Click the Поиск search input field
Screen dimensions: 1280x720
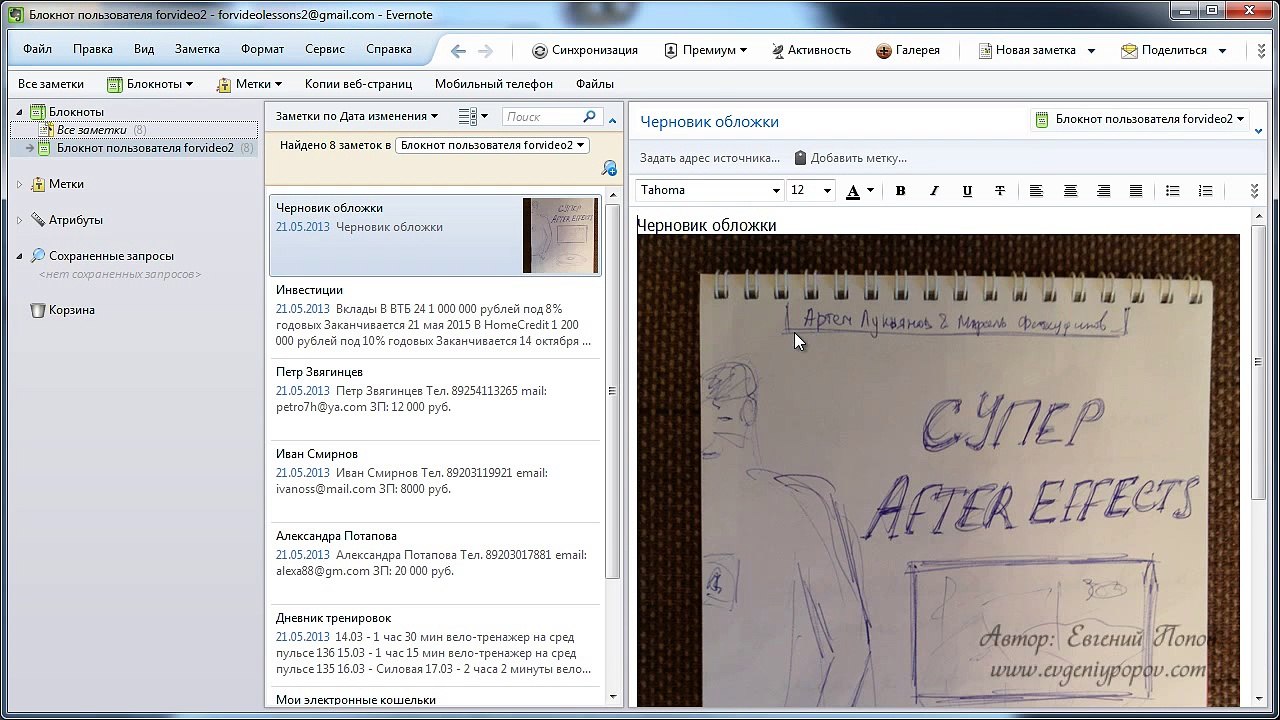point(541,117)
